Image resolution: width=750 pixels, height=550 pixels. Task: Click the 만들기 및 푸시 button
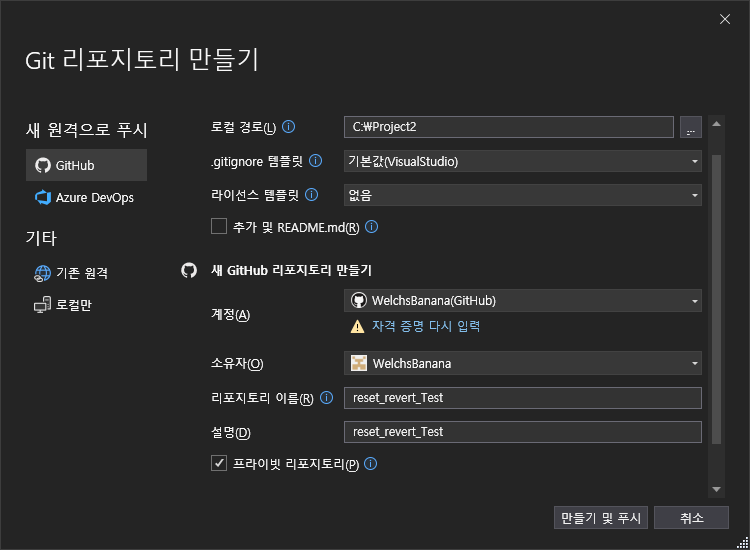pyautogui.click(x=601, y=517)
